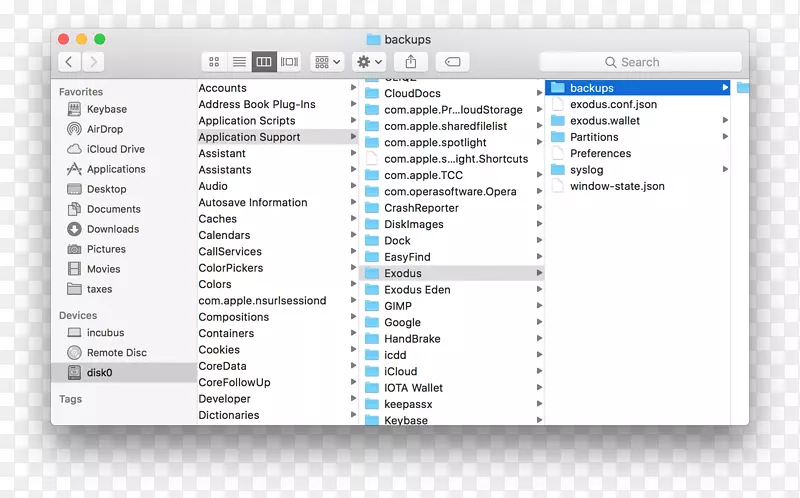Select the Exodus folder
The height and width of the screenshot is (498, 800).
coord(452,273)
